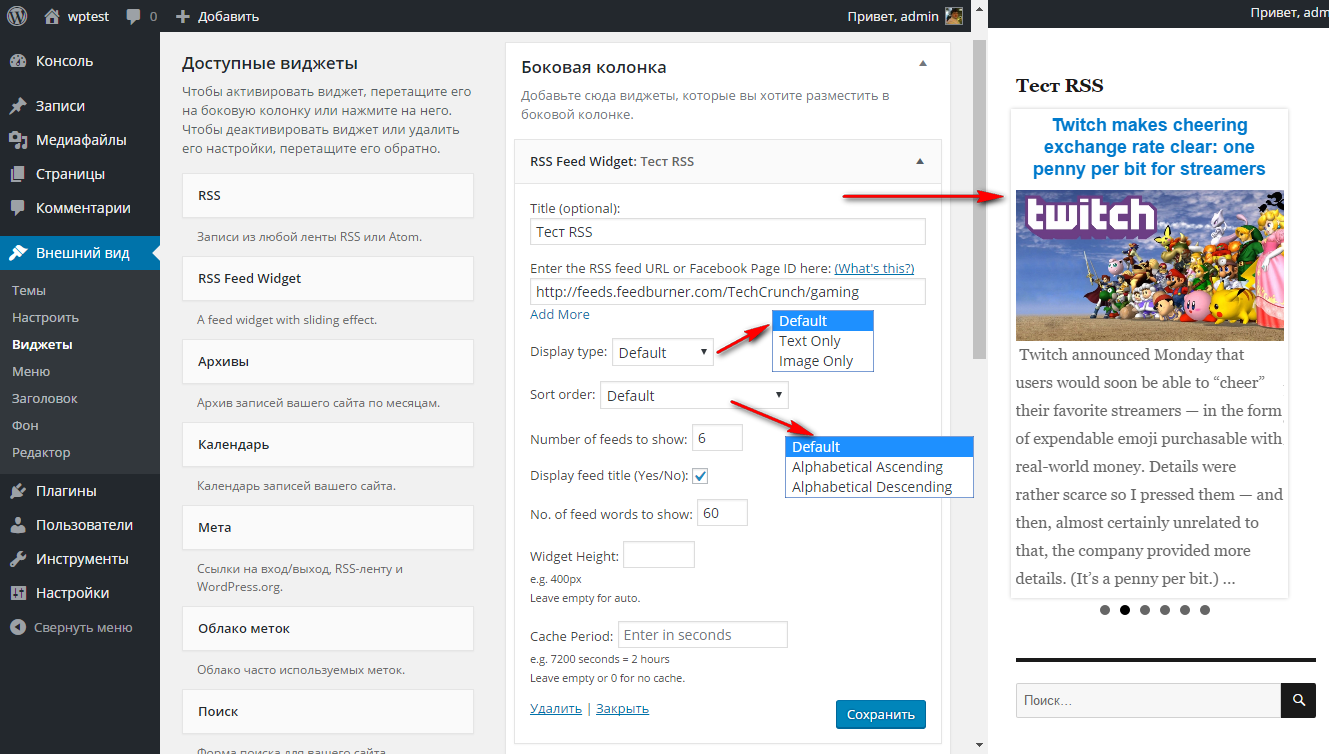Click the Пользователи user icon
The height and width of the screenshot is (754, 1329).
click(x=18, y=525)
